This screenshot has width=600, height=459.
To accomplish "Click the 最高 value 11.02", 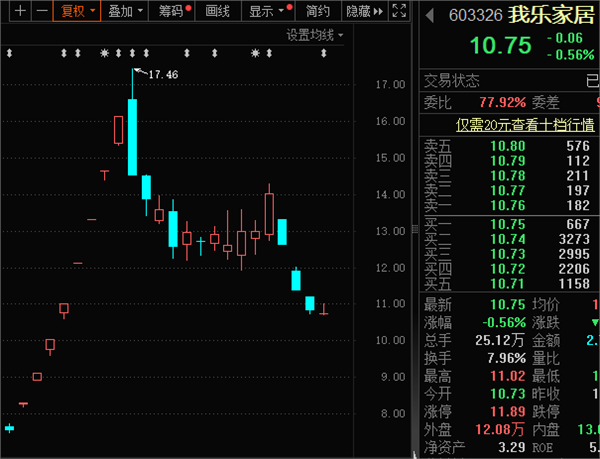I will pos(508,376).
